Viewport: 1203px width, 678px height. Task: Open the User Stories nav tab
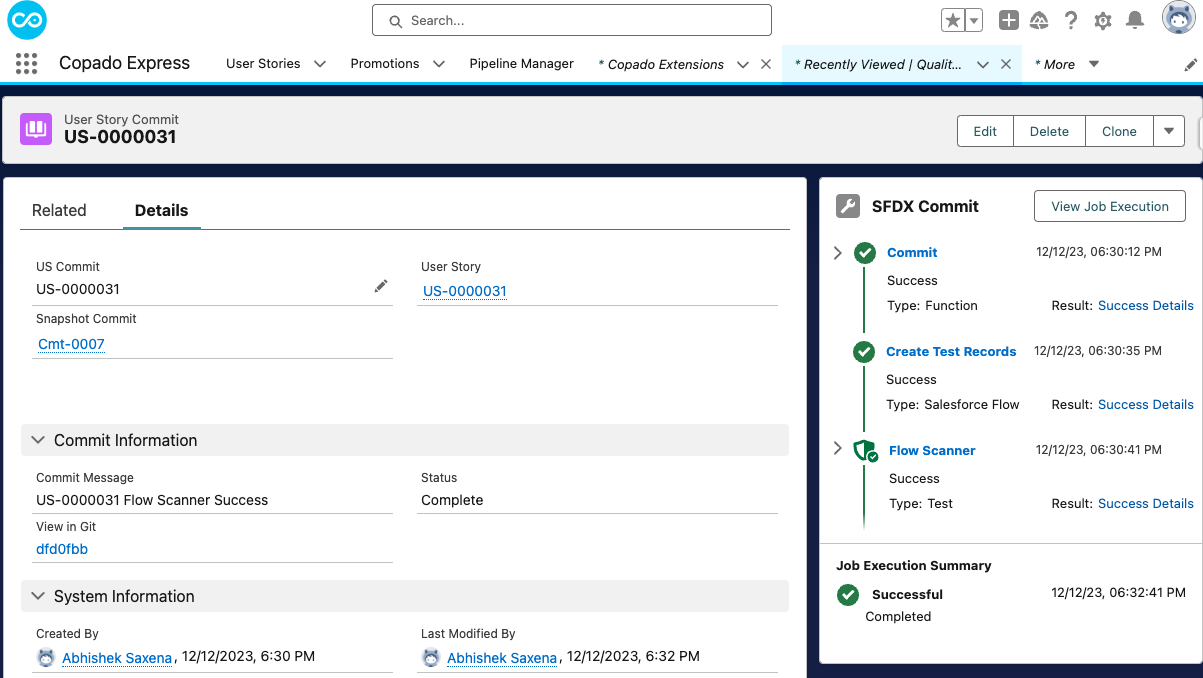(x=263, y=64)
